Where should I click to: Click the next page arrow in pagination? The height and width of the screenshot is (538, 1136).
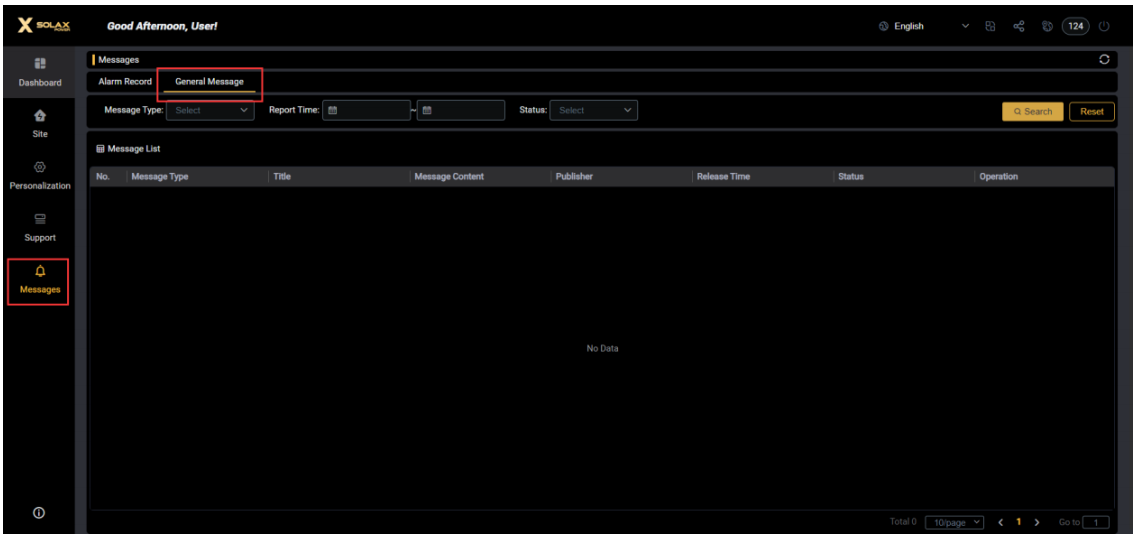click(x=1037, y=522)
